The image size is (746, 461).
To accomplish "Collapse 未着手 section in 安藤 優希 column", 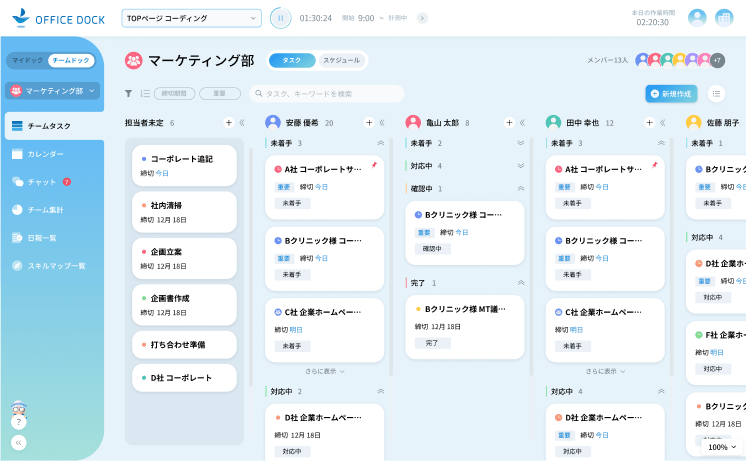I will point(381,143).
